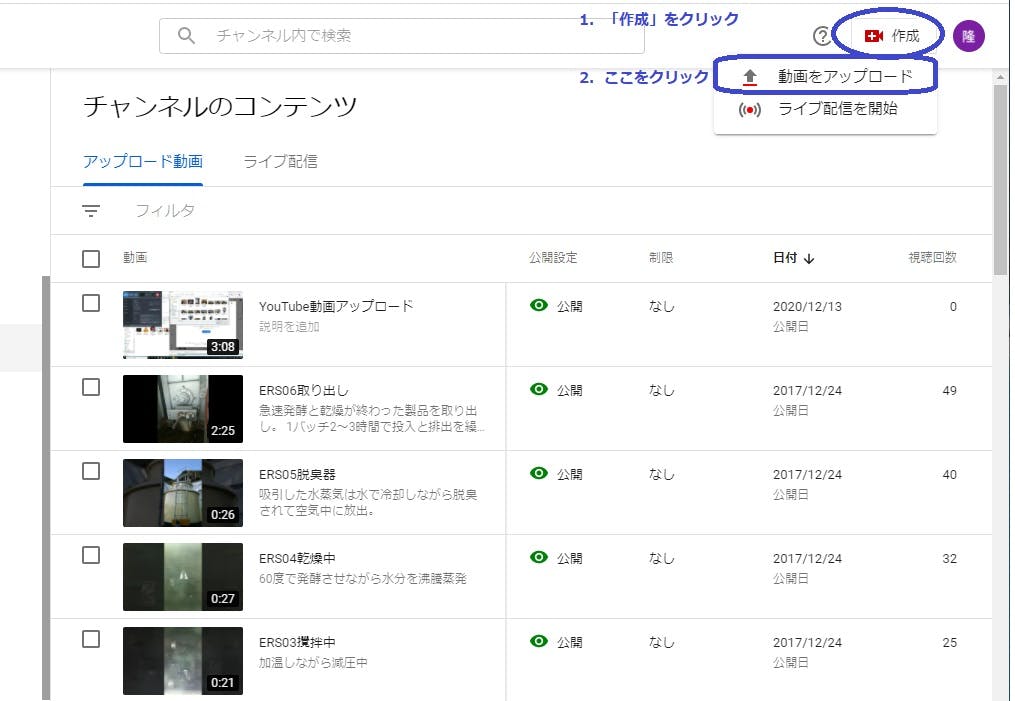Click the help question mark icon
Screen dimensions: 1015x701
click(x=822, y=36)
